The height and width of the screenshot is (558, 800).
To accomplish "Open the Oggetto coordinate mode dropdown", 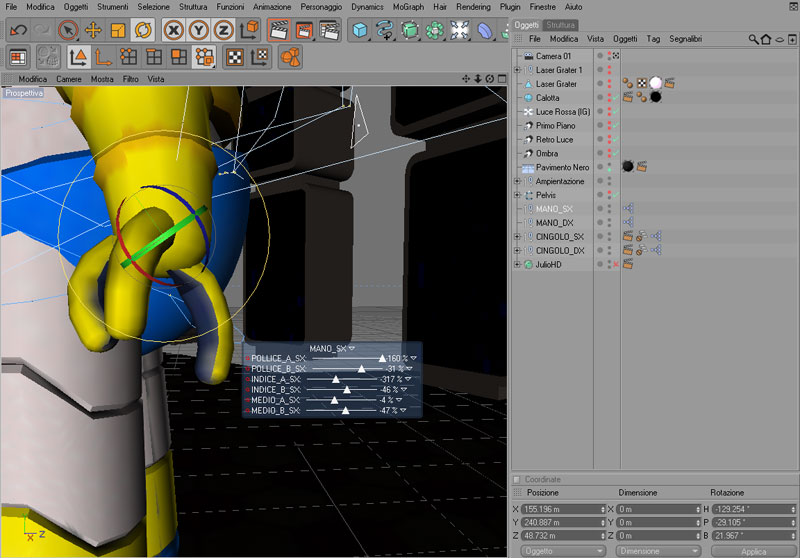I will [x=563, y=551].
